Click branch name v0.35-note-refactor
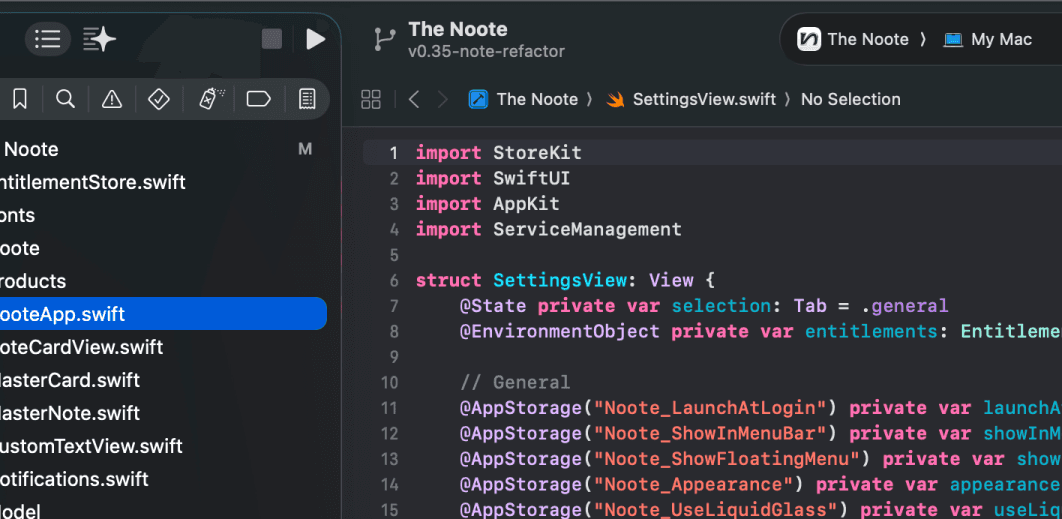Screen dimensions: 1062x519 [x=486, y=51]
